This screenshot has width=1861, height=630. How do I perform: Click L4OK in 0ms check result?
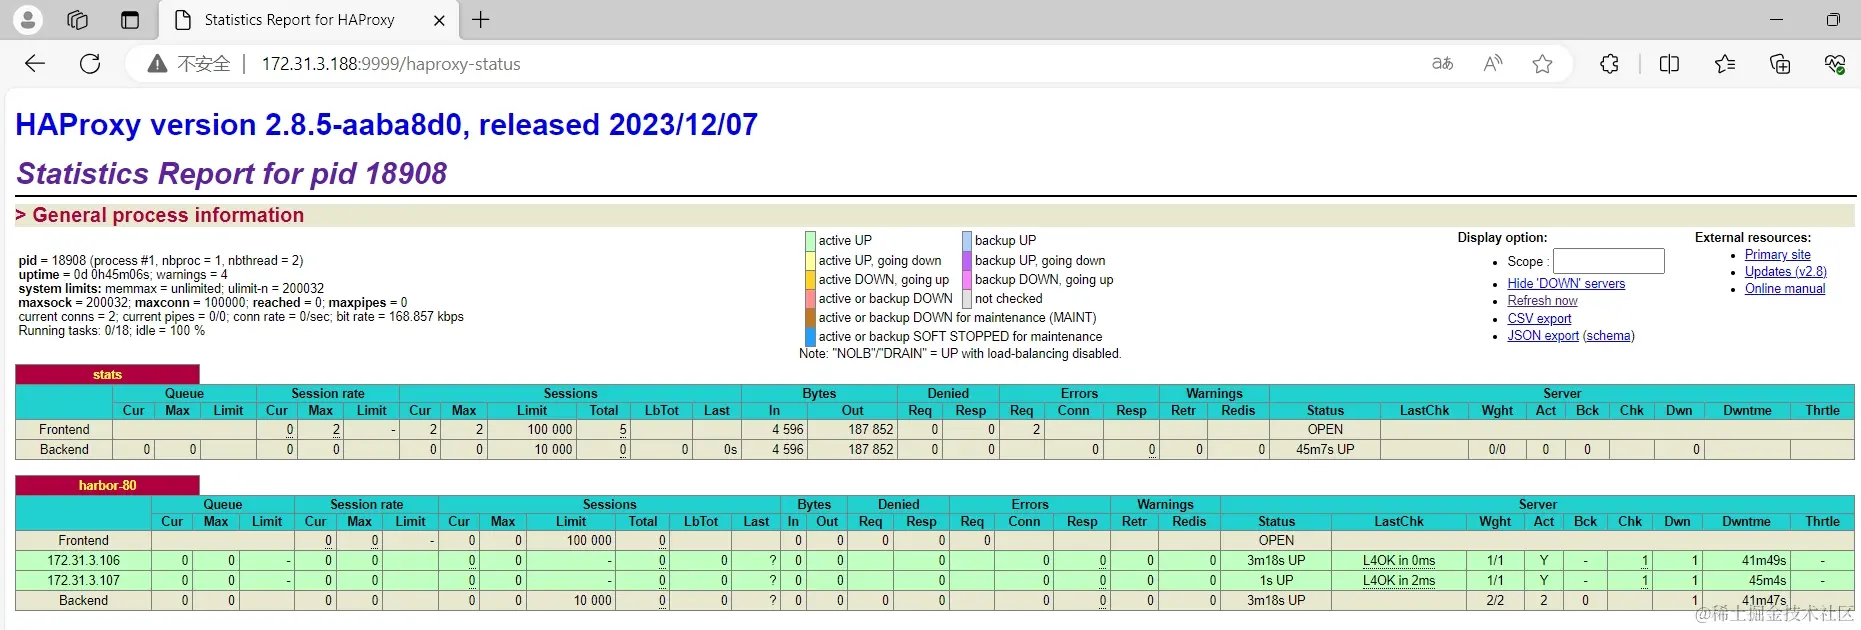tap(1398, 561)
